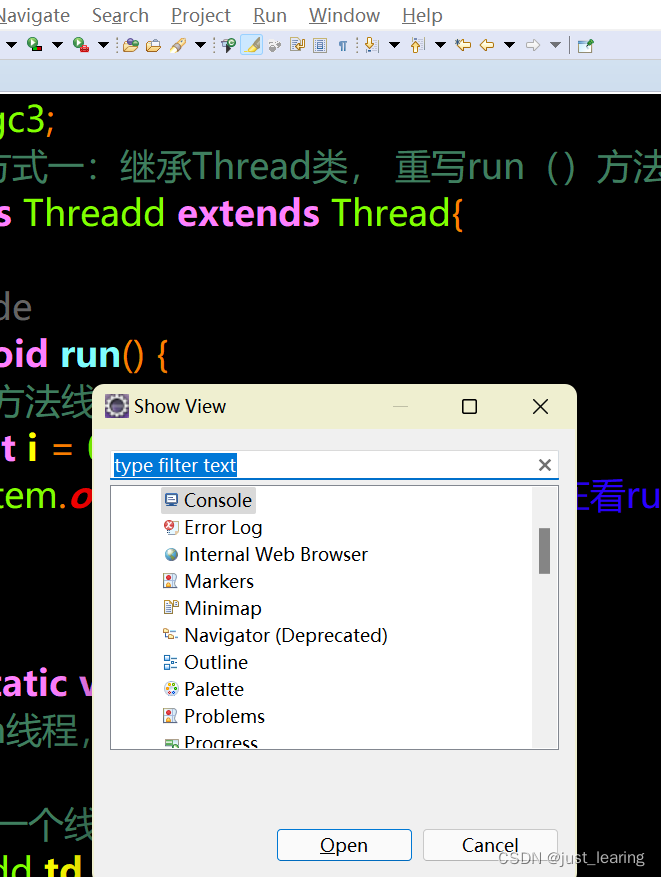Screen dimensions: 661x877
Task: Click the Show View dialog title icon
Action: pos(117,406)
